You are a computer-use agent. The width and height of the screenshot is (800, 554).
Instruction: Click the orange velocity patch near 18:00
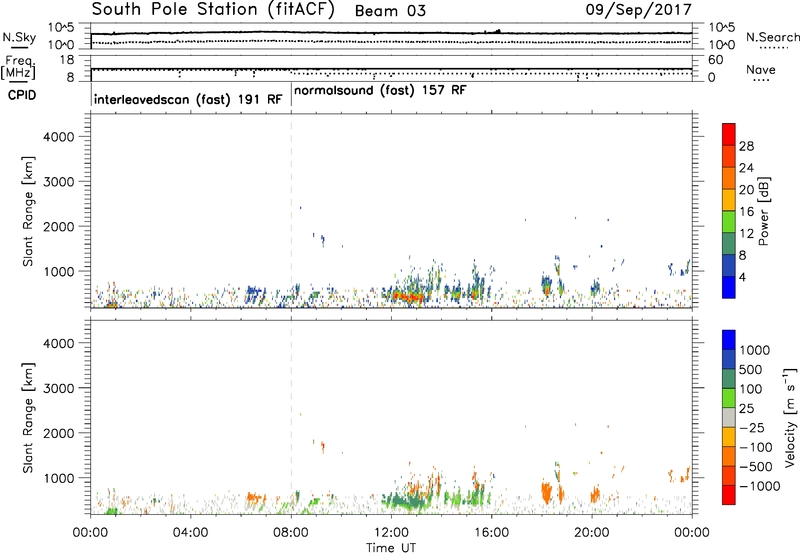click(546, 493)
